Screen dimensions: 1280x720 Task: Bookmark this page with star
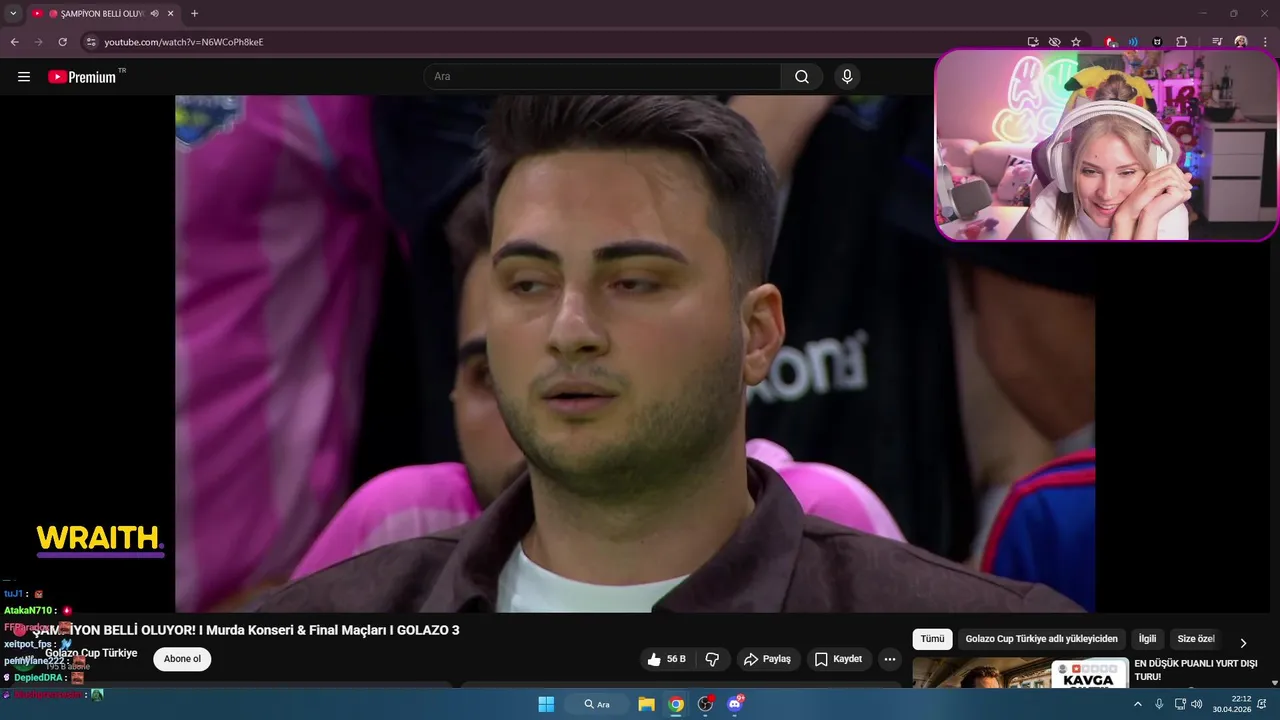tap(1076, 42)
